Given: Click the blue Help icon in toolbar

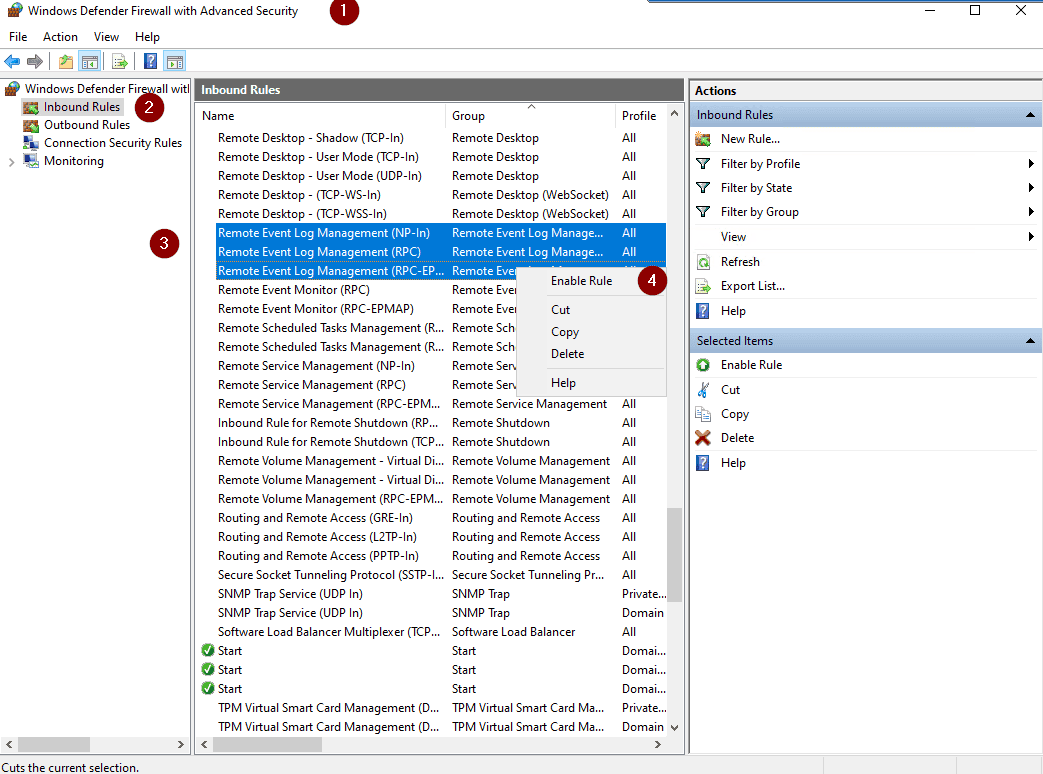Looking at the screenshot, I should [150, 62].
